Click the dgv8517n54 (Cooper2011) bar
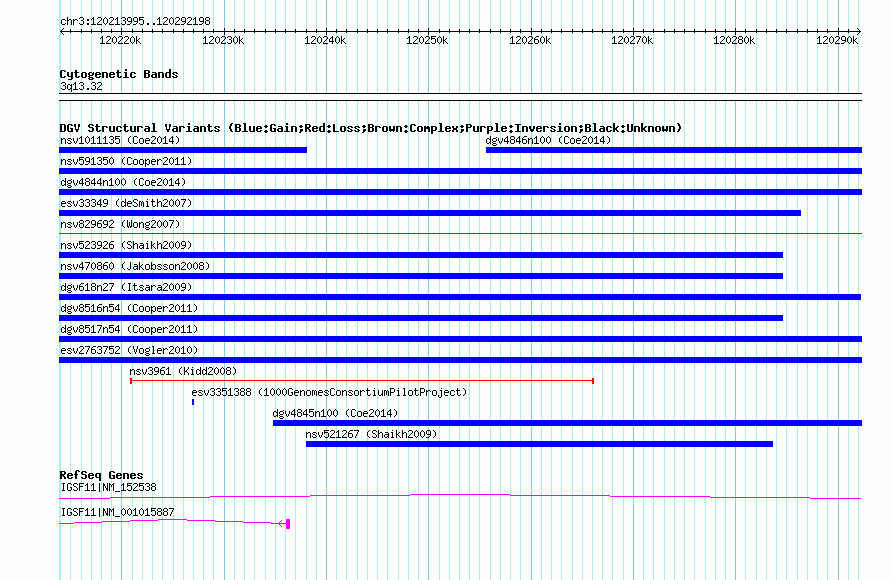 pyautogui.click(x=460, y=339)
